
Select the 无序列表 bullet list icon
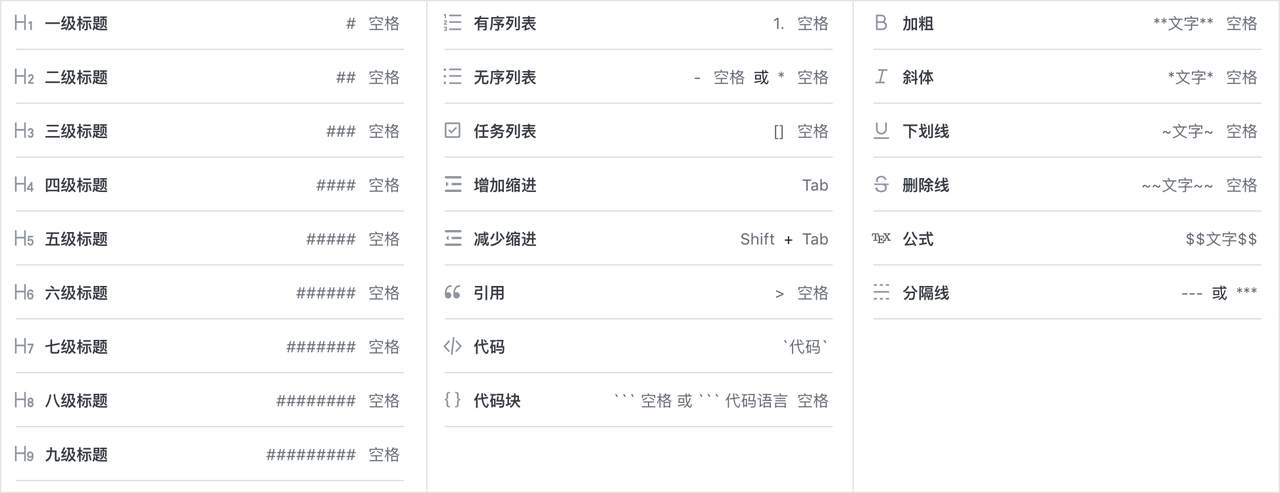point(452,77)
